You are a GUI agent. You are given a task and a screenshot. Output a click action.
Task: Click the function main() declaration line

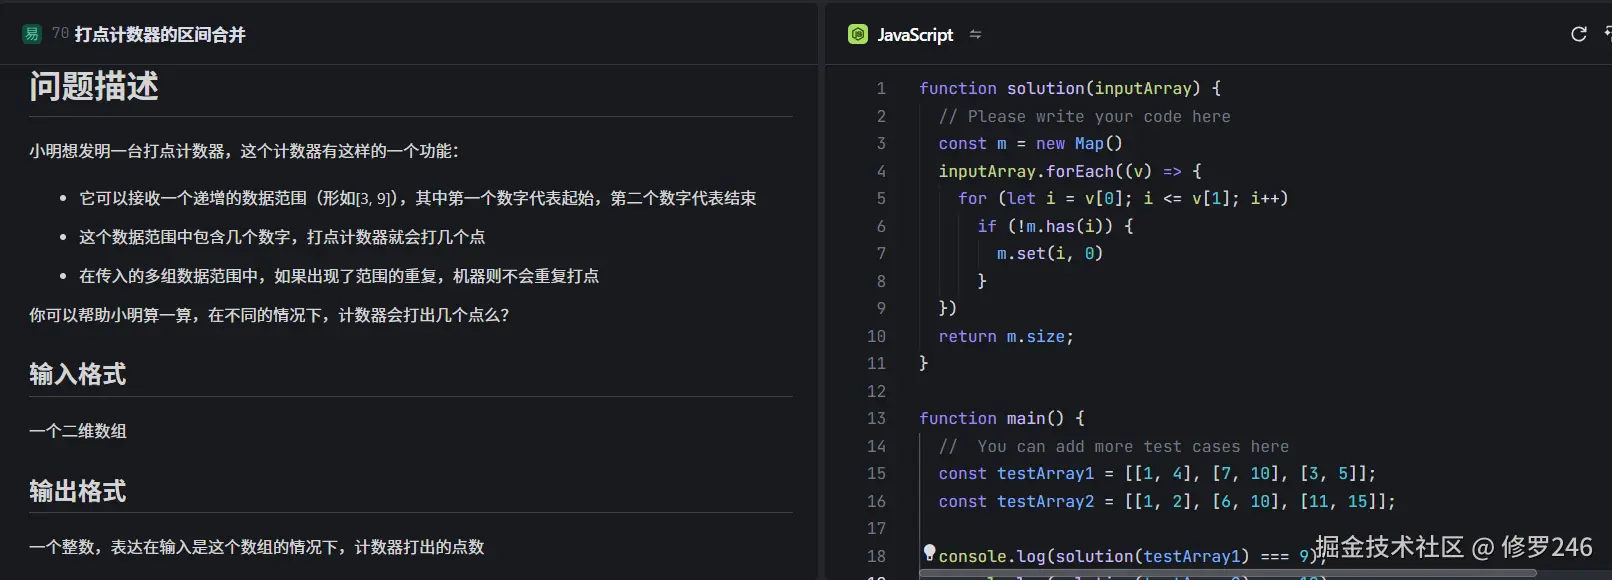(1001, 418)
